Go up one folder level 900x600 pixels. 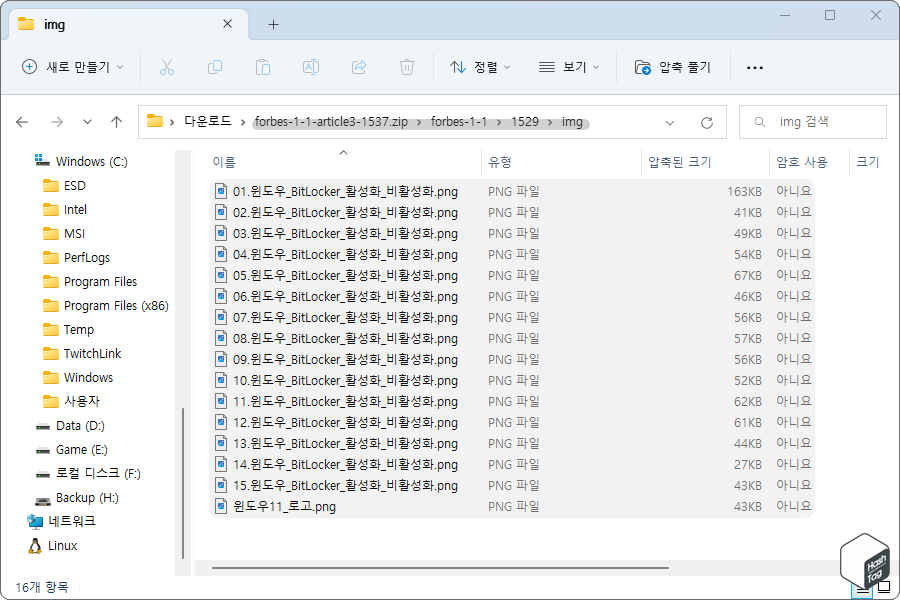(117, 122)
